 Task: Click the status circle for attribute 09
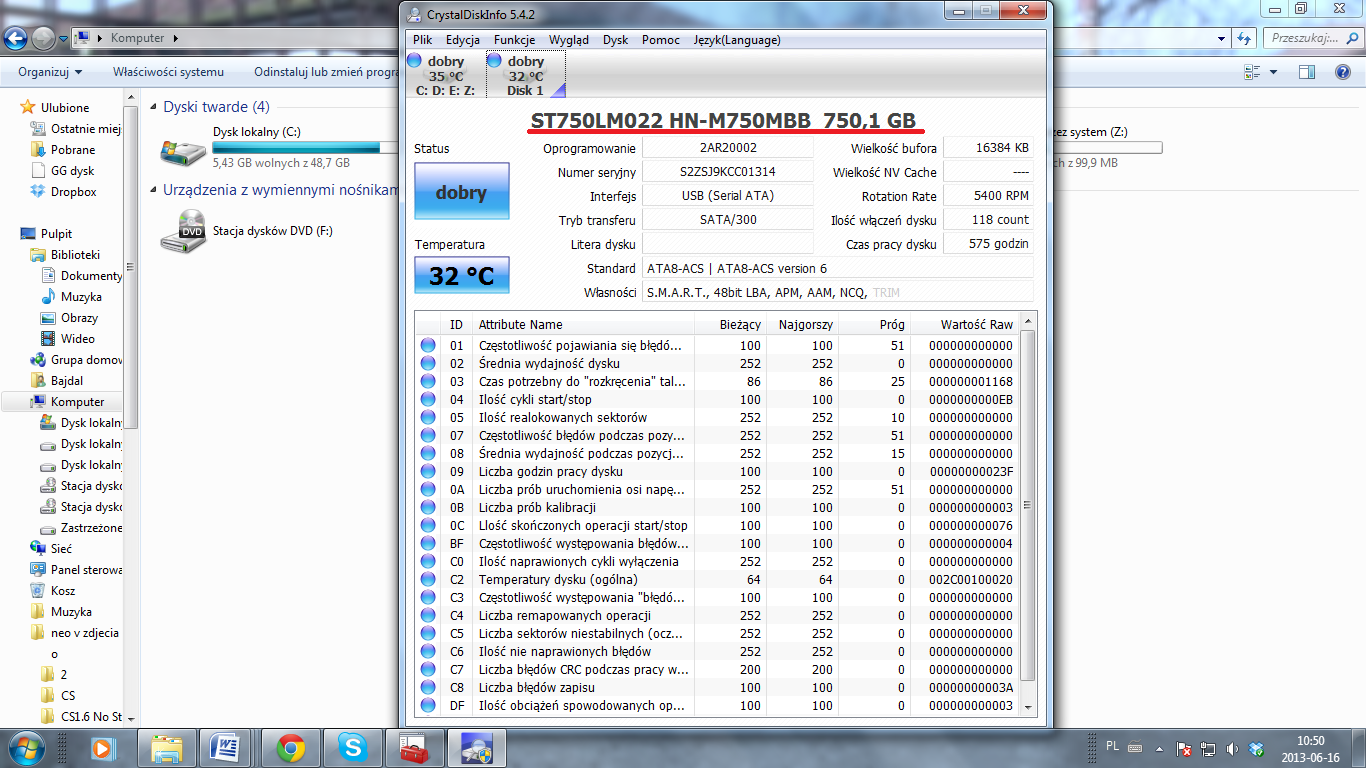pyautogui.click(x=428, y=471)
